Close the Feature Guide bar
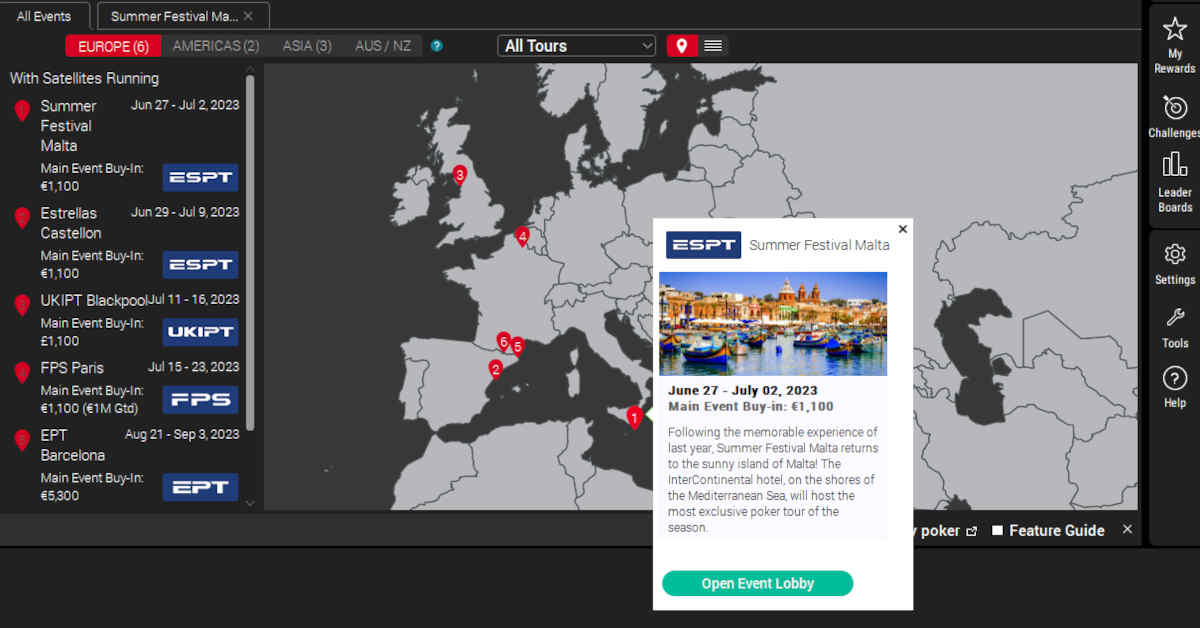This screenshot has height=628, width=1200. [1127, 529]
